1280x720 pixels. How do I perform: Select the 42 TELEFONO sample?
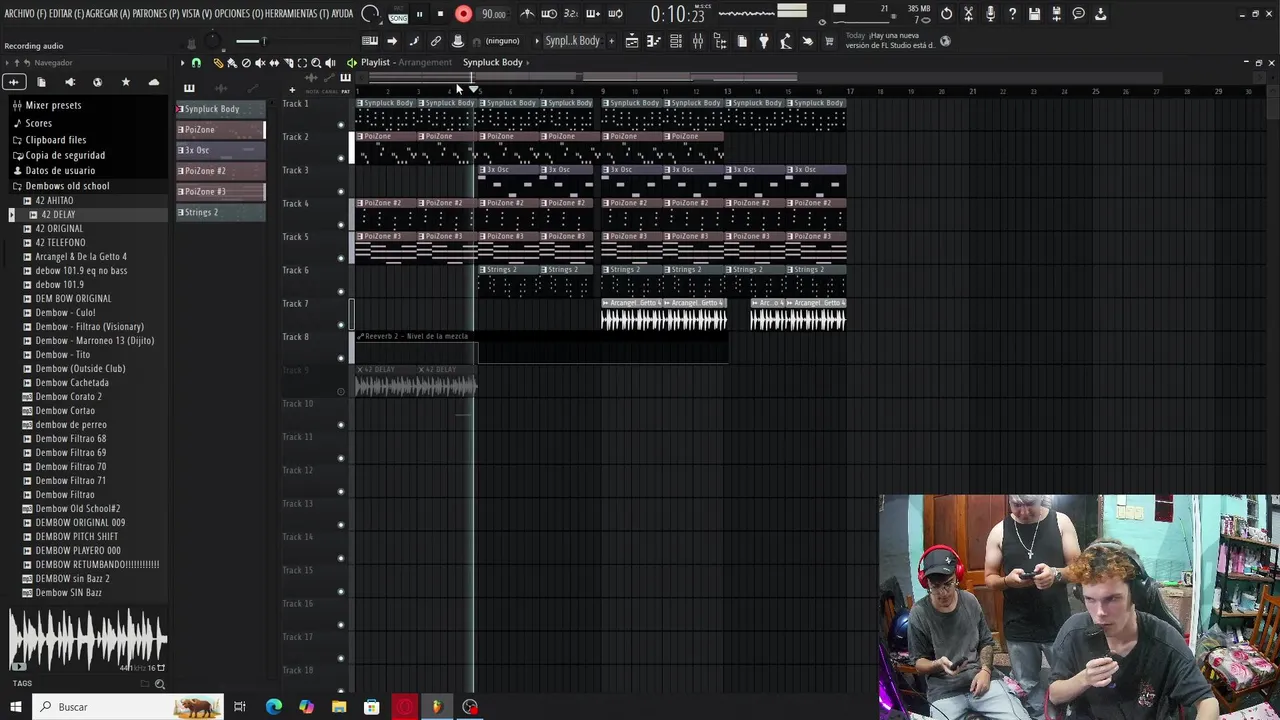click(x=60, y=243)
